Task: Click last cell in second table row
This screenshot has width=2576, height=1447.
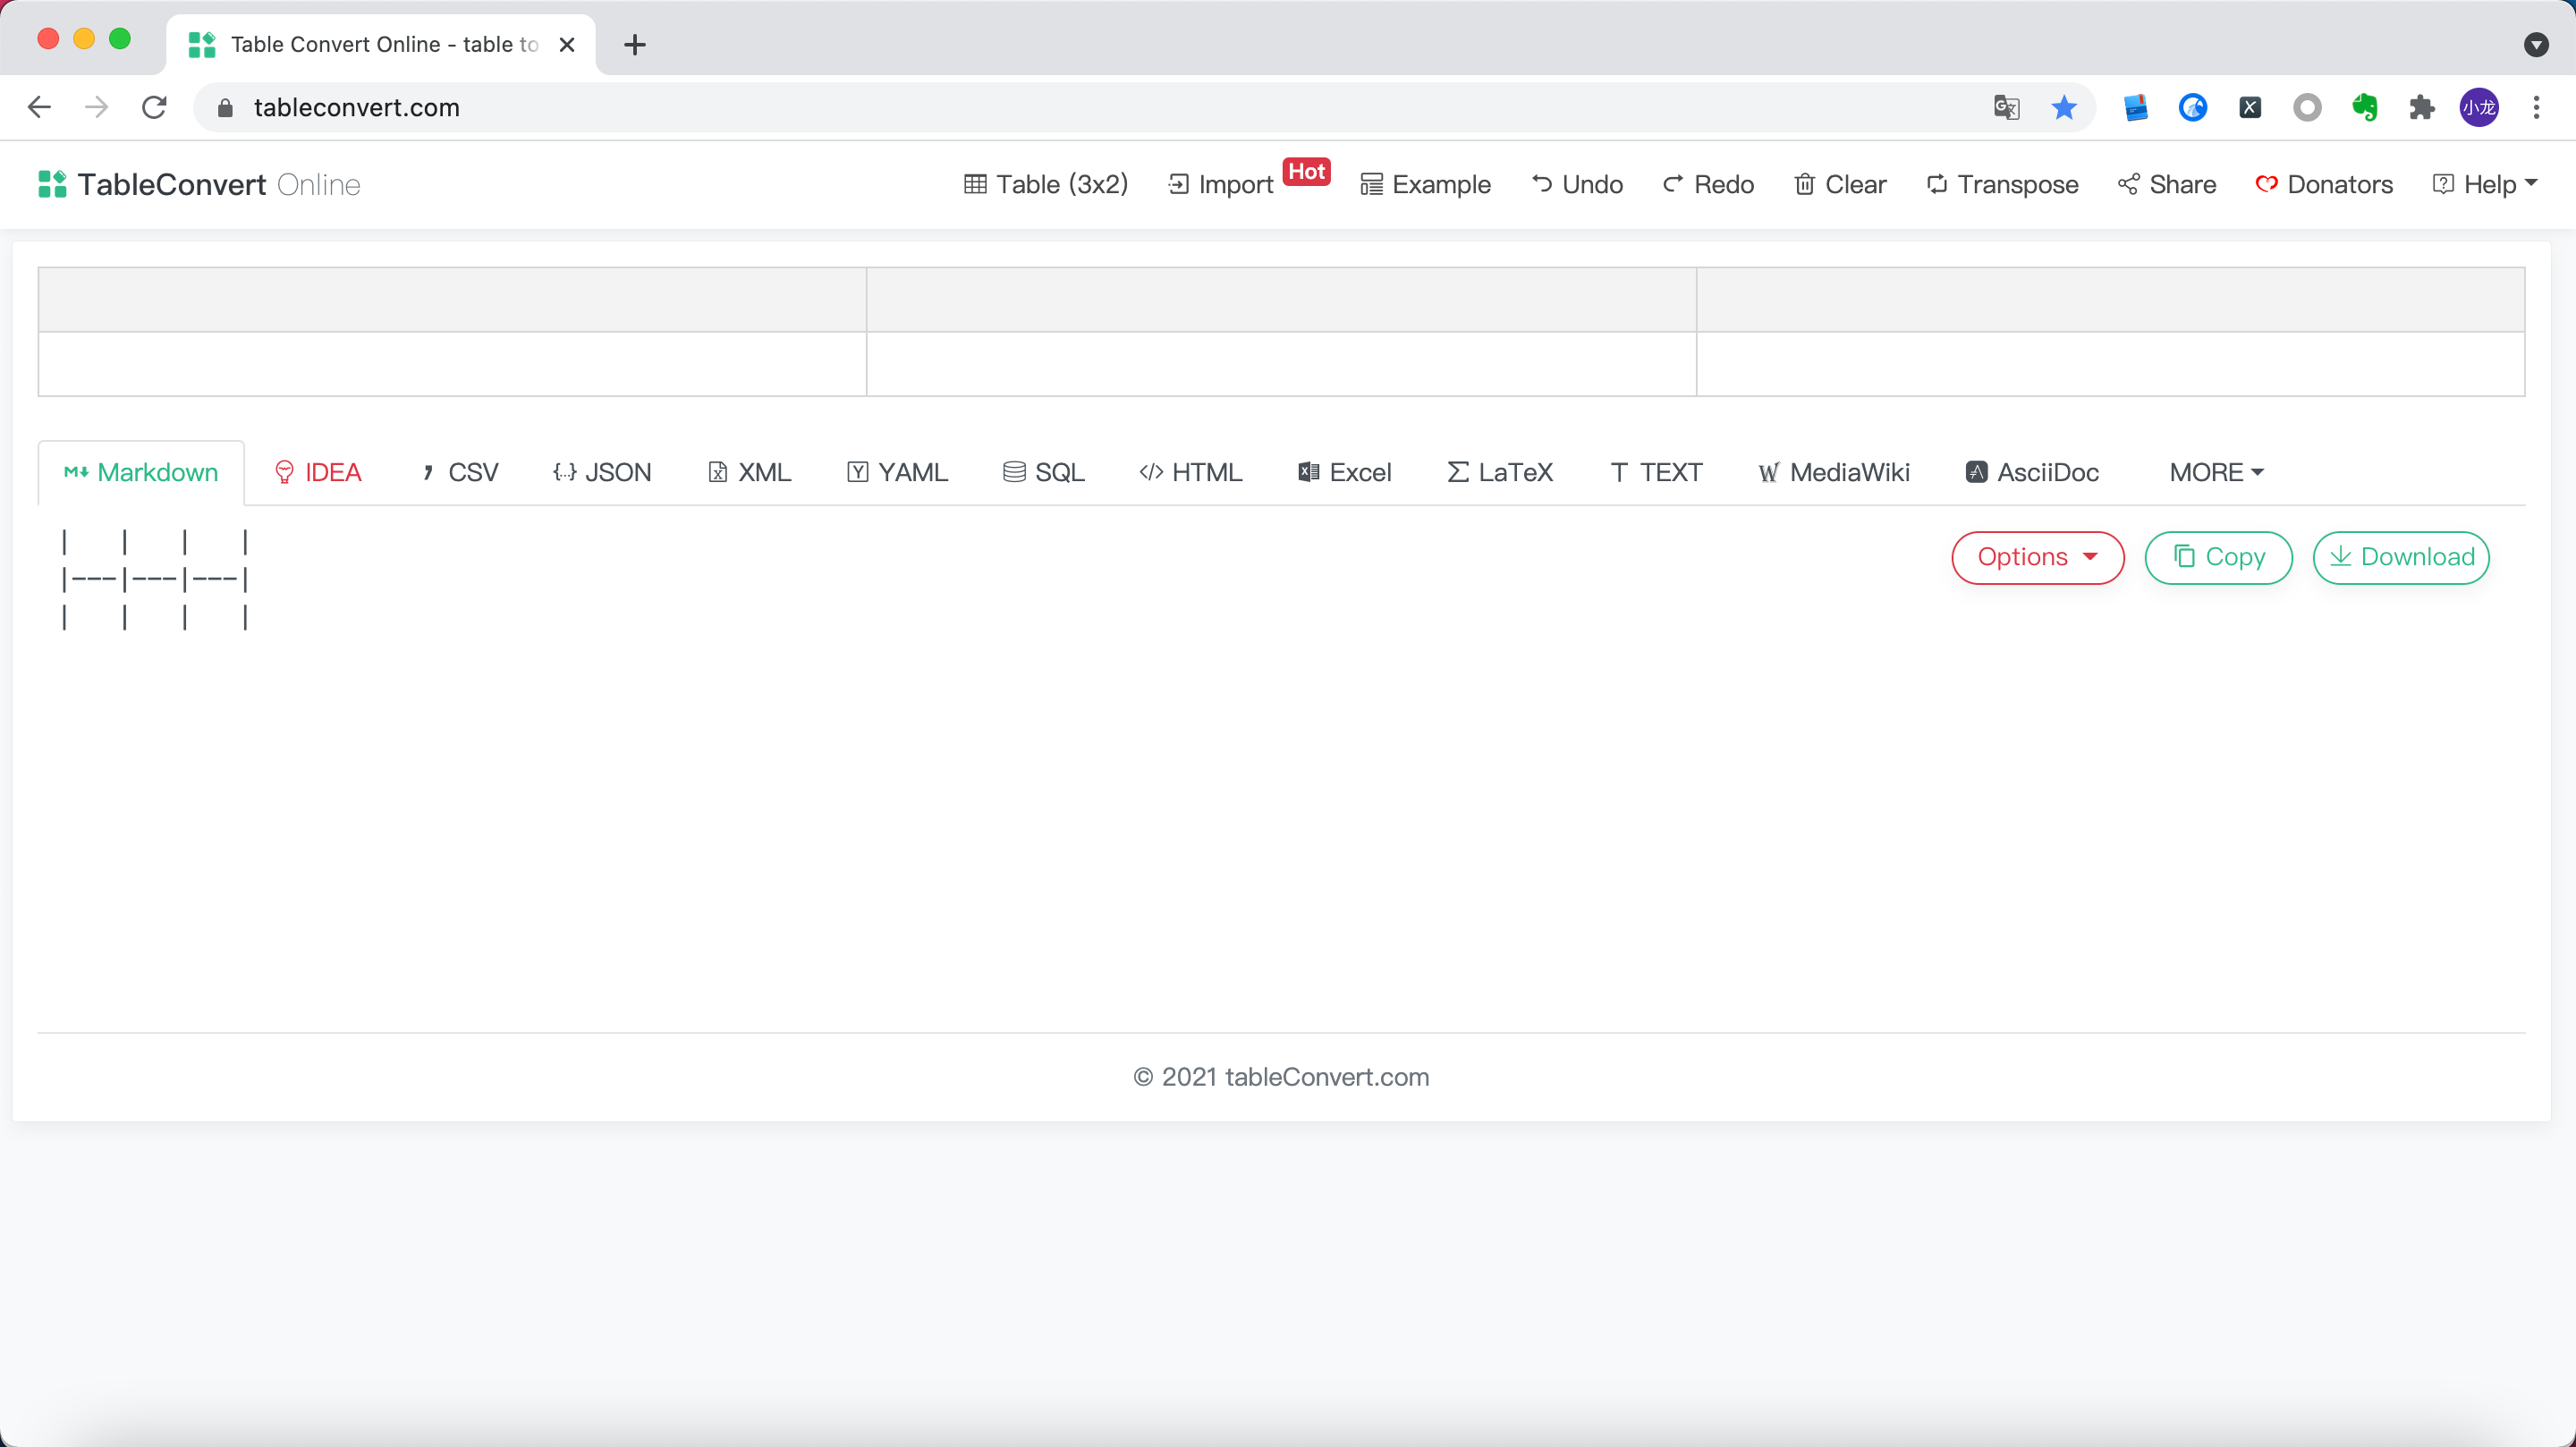Action: tap(2110, 364)
